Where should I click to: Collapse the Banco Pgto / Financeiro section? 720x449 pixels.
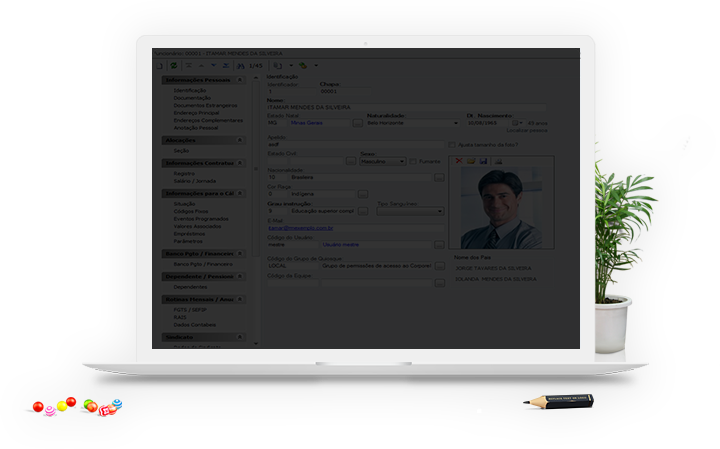pos(239,253)
